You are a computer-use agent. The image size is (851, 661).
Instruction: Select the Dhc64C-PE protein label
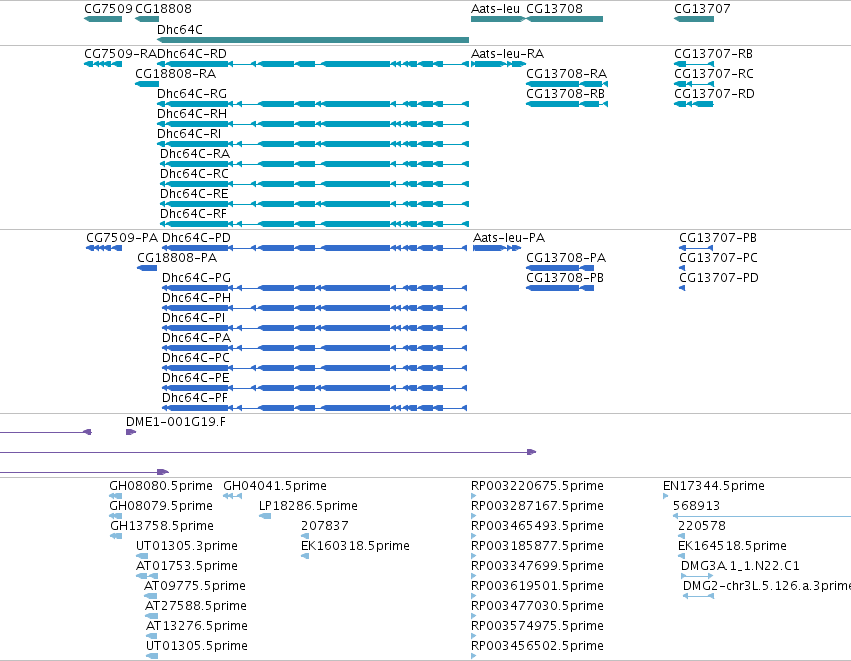[196, 378]
